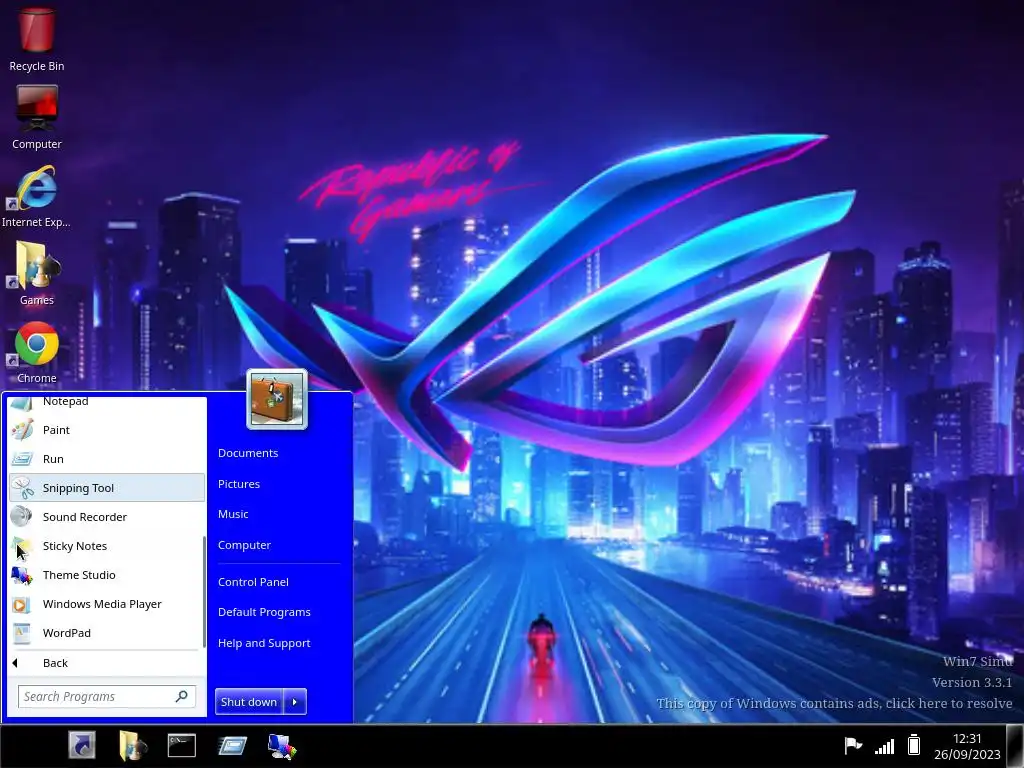The width and height of the screenshot is (1024, 768).
Task: Click the Theme Studio icon
Action: (x=22, y=575)
